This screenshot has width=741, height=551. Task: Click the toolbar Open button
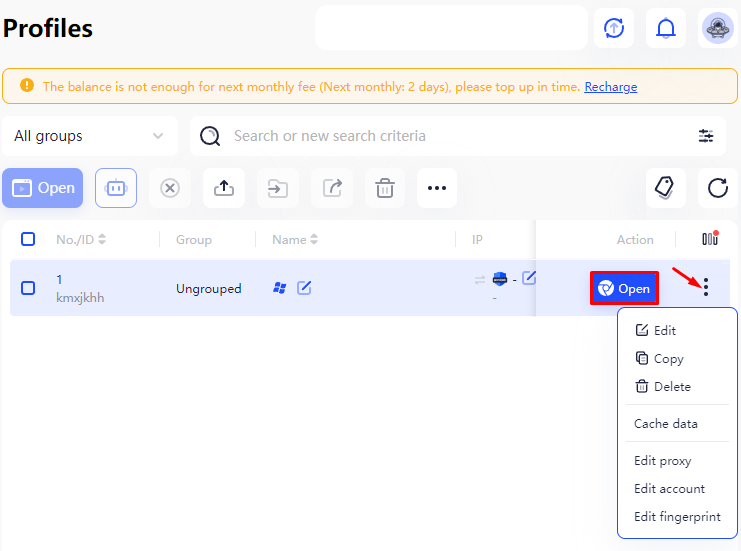(x=43, y=188)
